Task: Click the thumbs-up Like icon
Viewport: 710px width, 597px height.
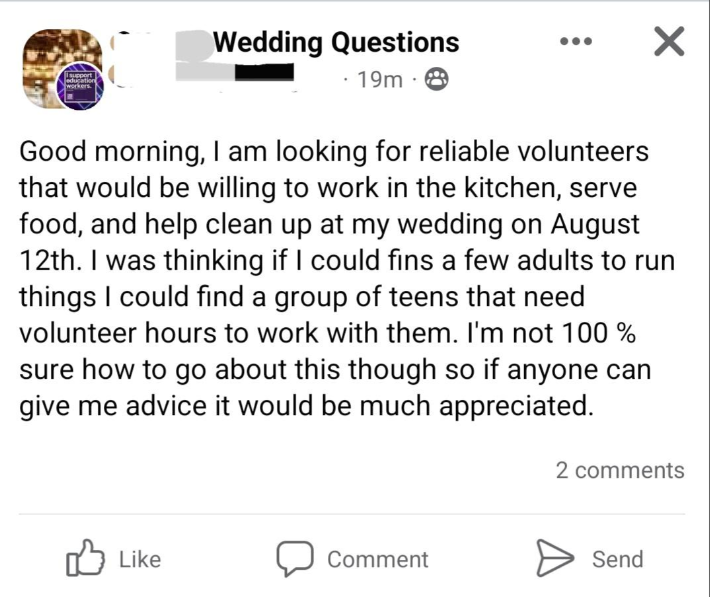Action: pos(85,558)
